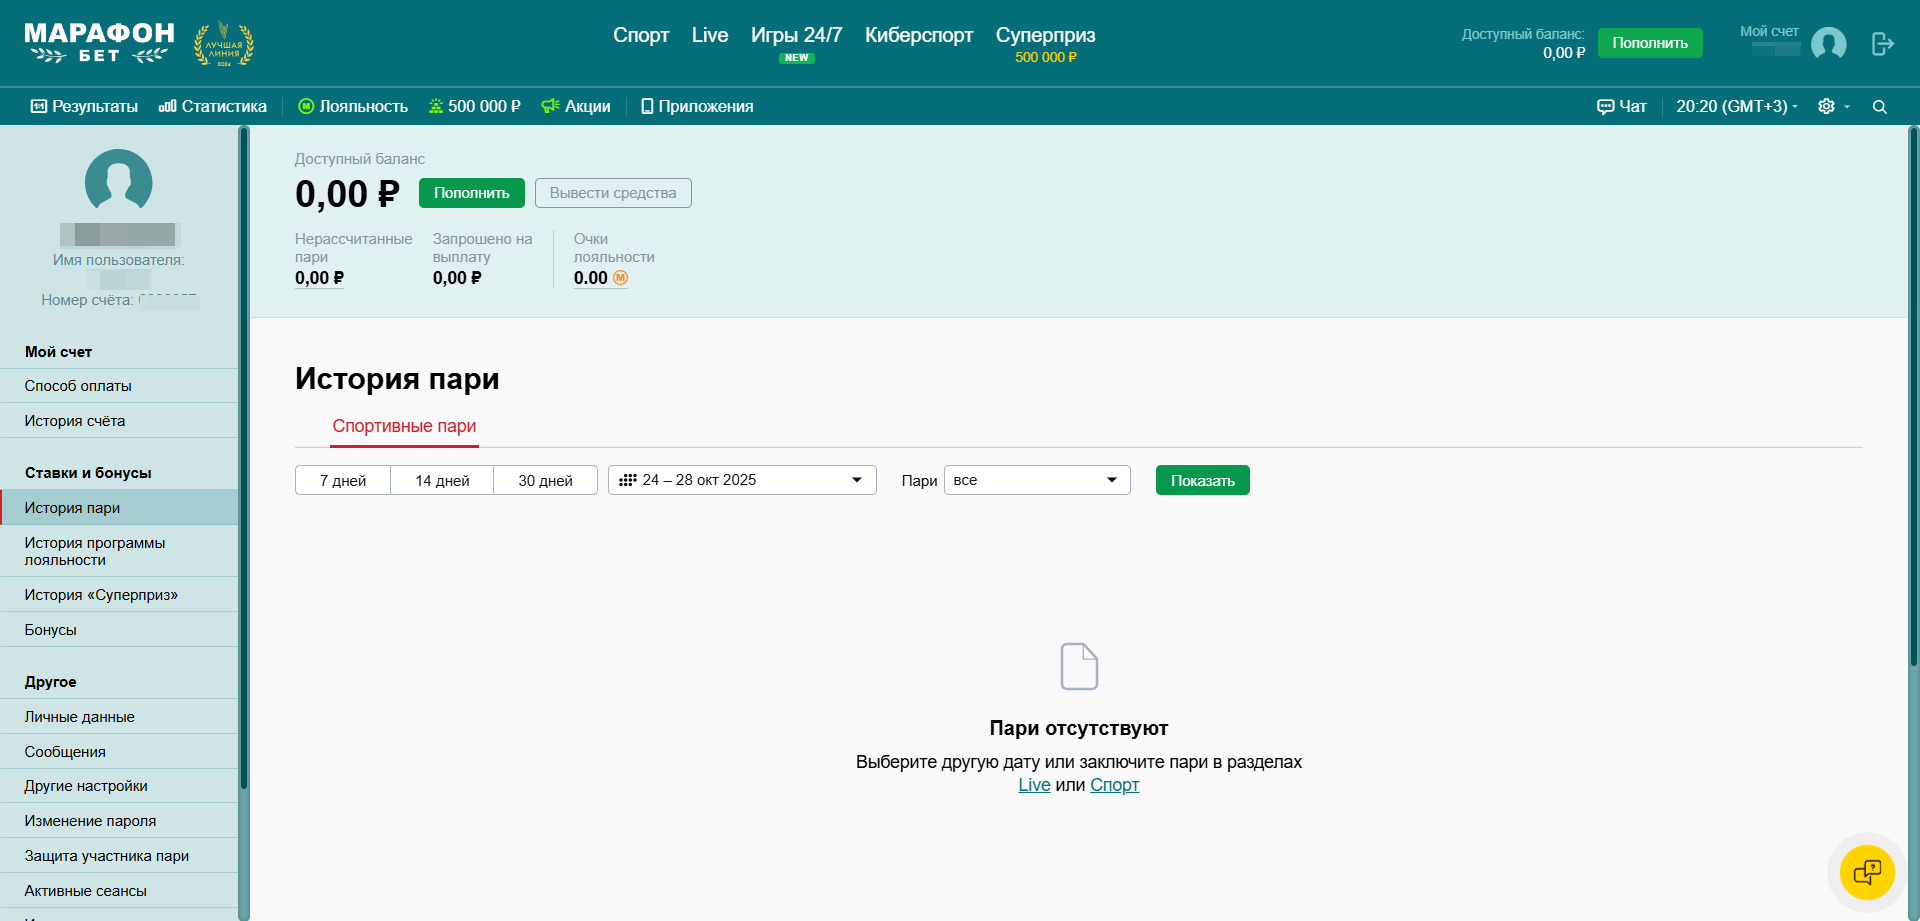
Task: Open История счёта in sidebar
Action: click(75, 421)
